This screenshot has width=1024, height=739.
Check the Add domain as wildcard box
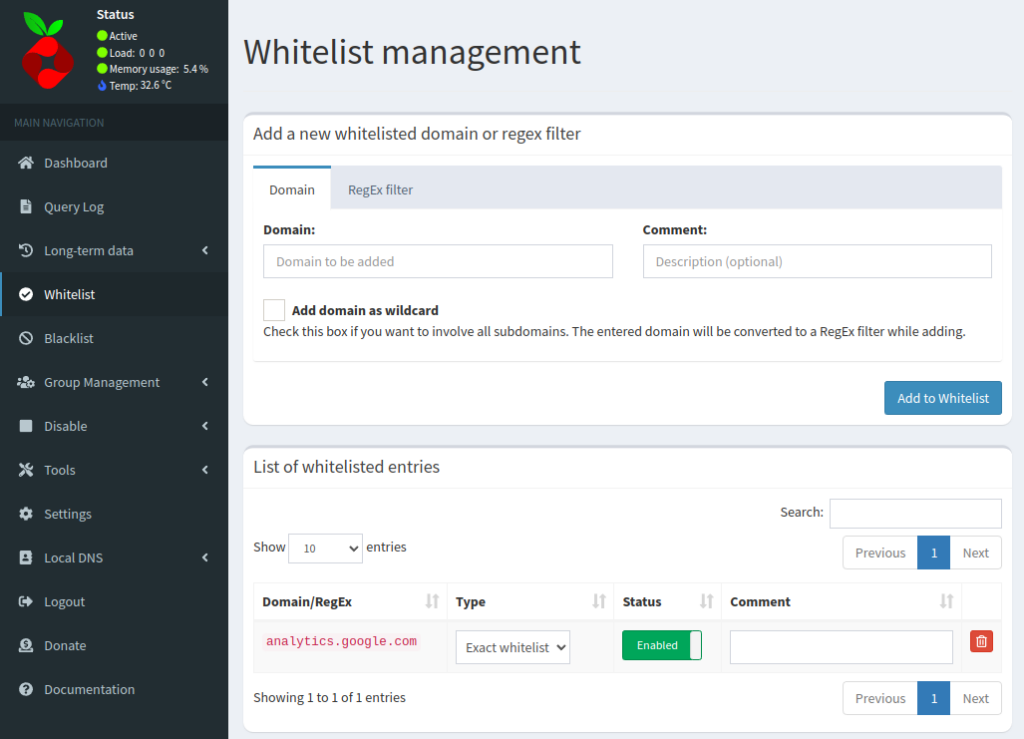tap(274, 310)
